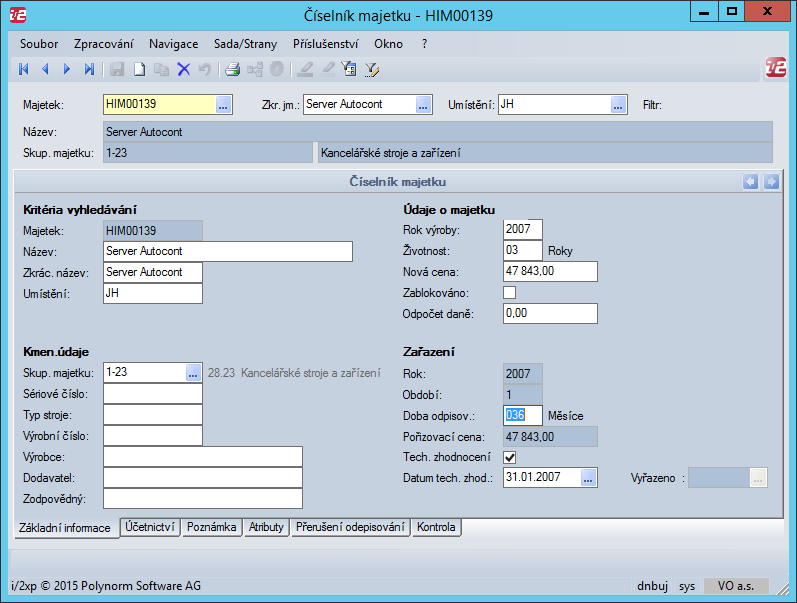Screen dimensions: 797x603
Task: Open the Sada/Strany menu
Action: tap(246, 44)
